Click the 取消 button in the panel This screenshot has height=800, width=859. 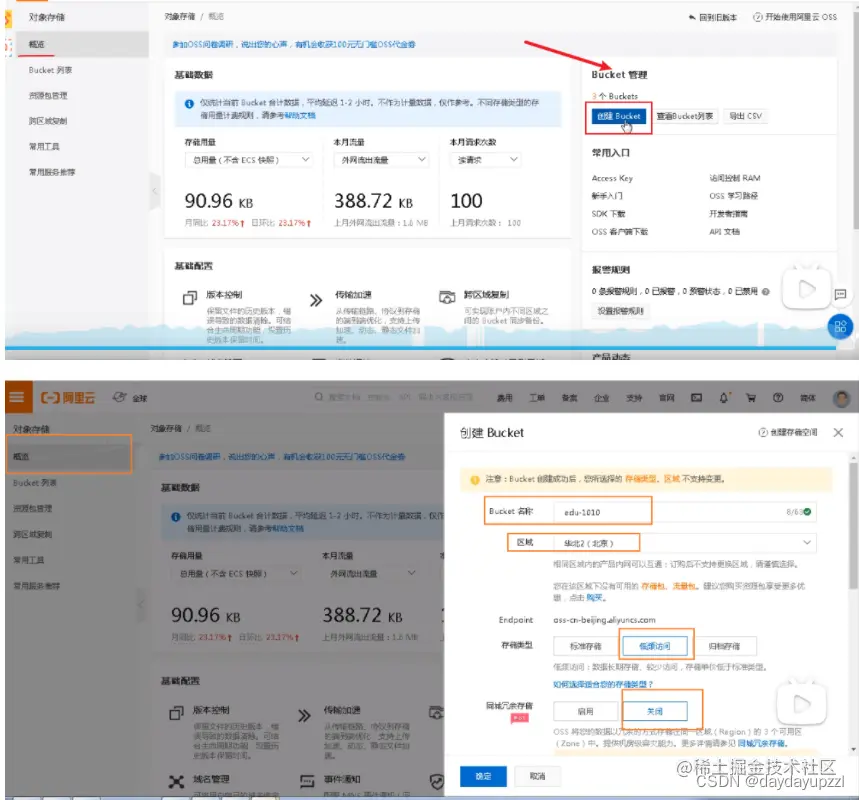point(537,776)
